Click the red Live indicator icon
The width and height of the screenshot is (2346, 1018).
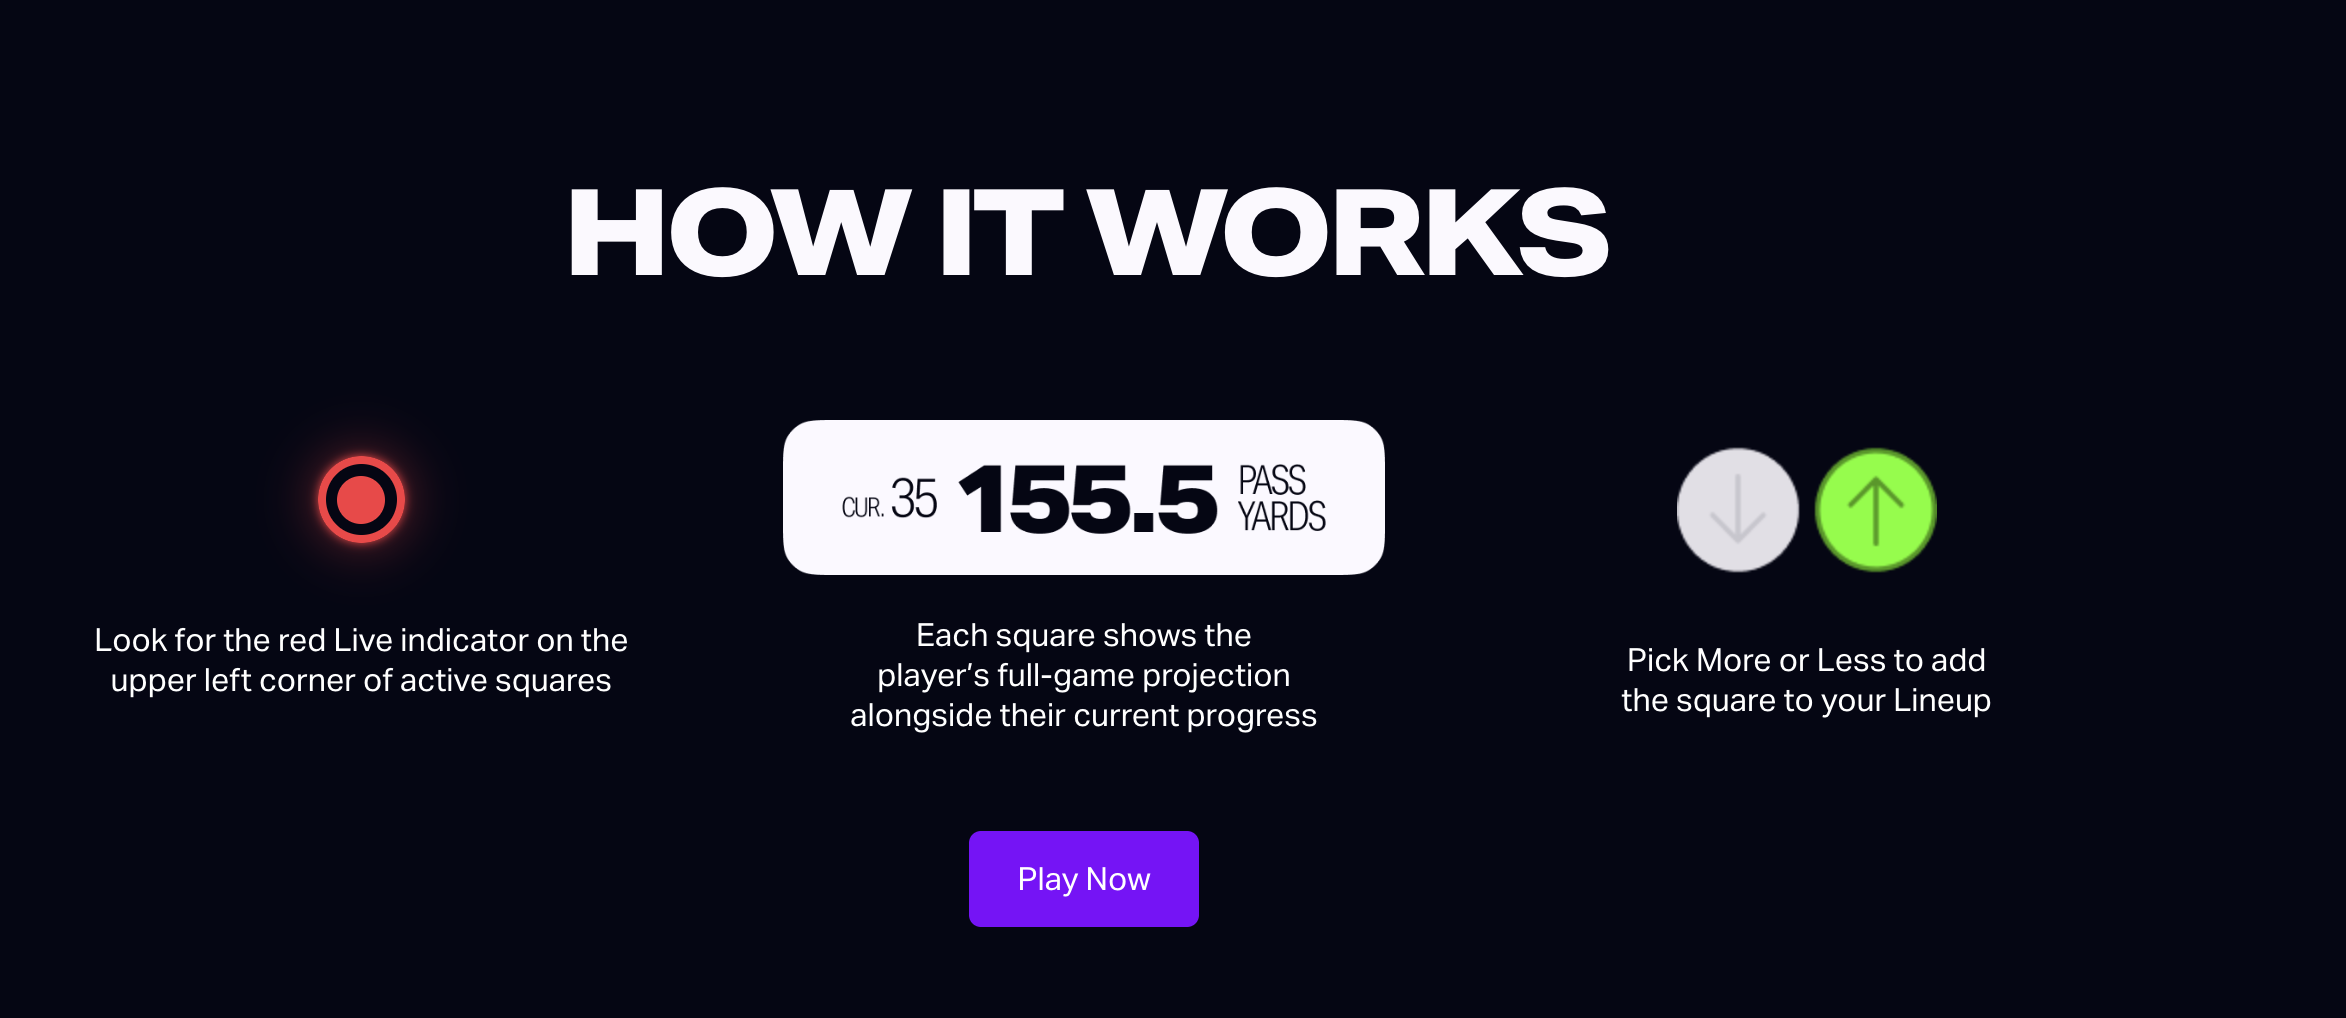[361, 499]
